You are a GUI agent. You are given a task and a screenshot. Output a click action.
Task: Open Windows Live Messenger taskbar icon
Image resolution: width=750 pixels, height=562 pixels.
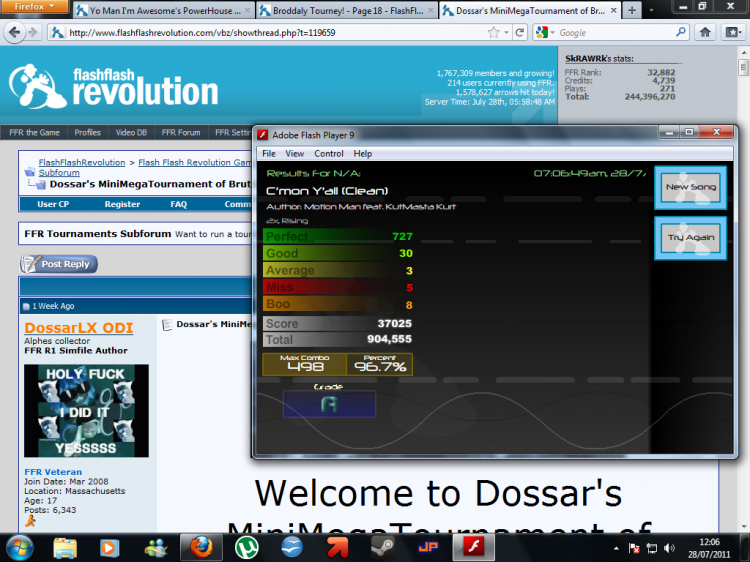coord(155,548)
